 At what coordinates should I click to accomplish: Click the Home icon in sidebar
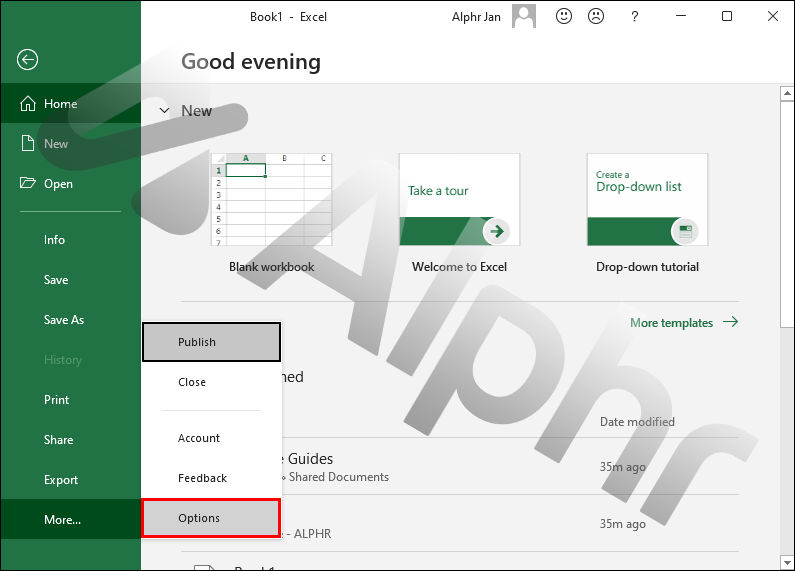[27, 104]
